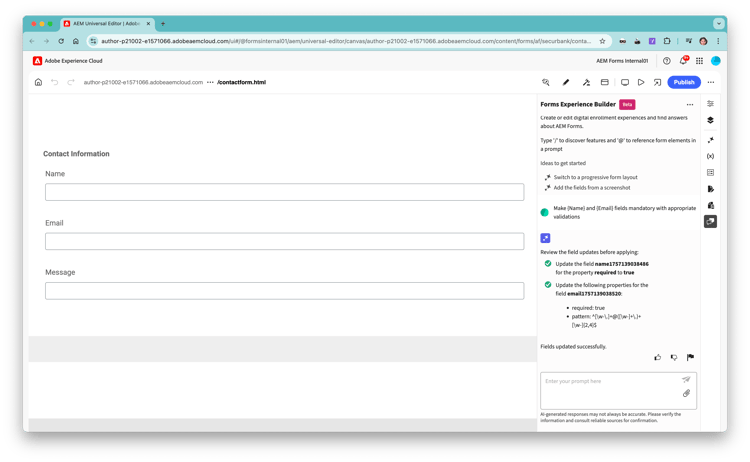Open the Adobe app switcher grid
This screenshot has height=462, width=750.
(699, 61)
